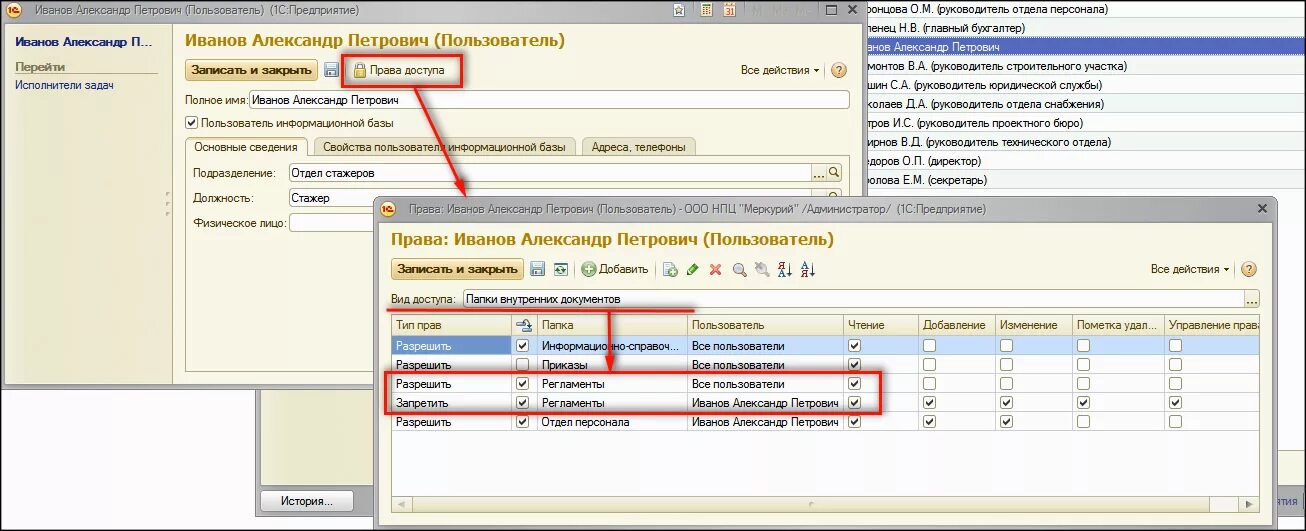
Task: Click left arrow of table scrollbar
Action: [399, 504]
